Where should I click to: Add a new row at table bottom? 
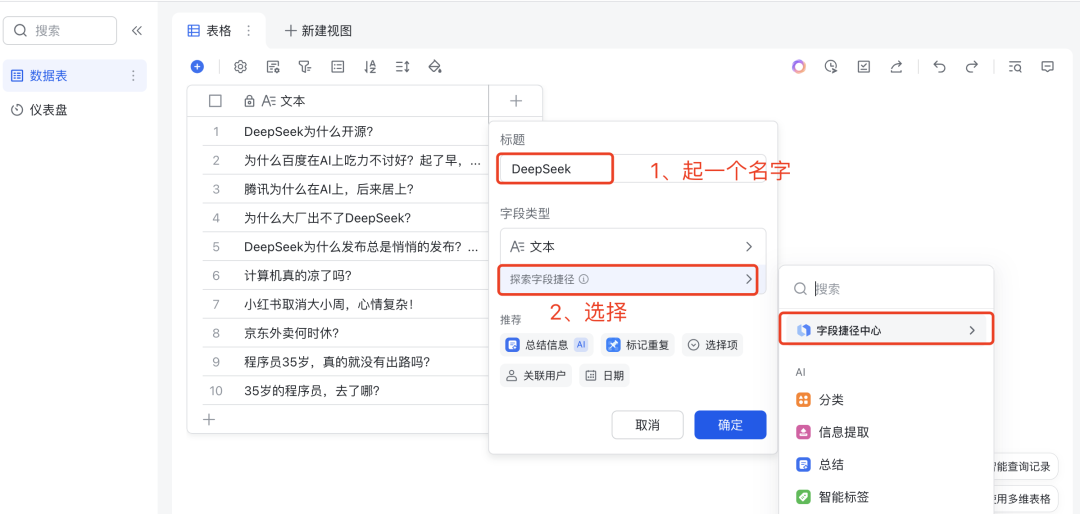point(209,419)
